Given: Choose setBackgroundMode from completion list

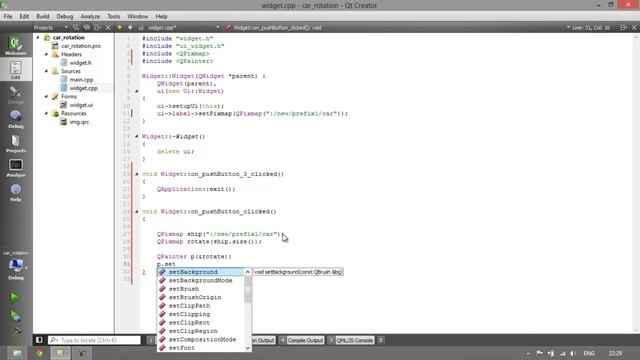Looking at the screenshot, I should pos(201,280).
